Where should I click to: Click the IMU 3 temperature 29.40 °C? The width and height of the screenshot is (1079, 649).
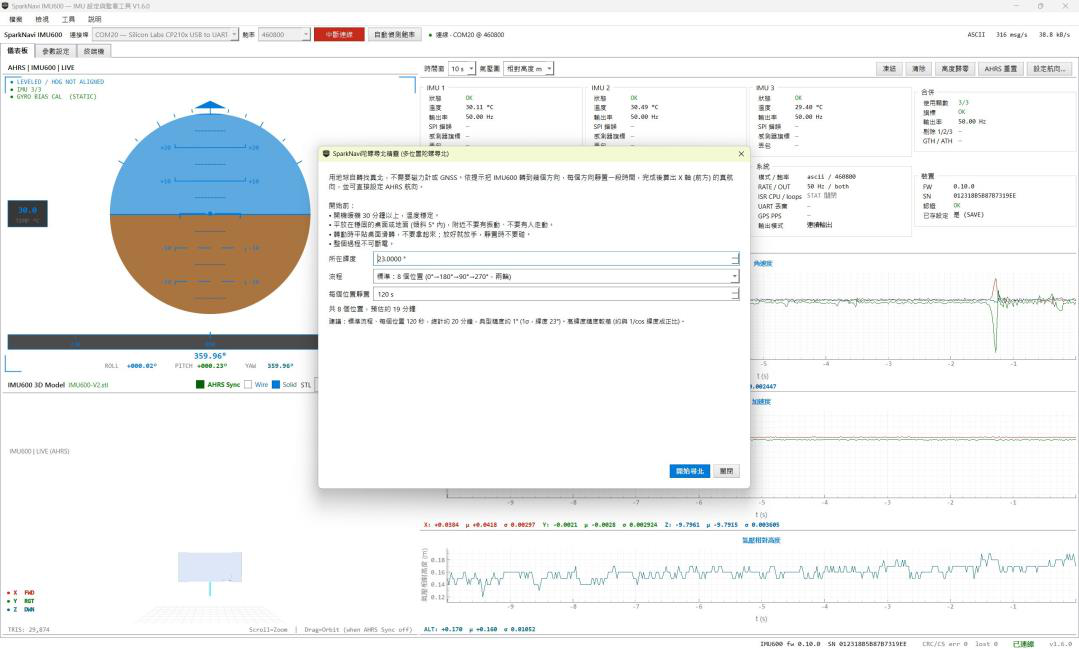pos(809,107)
